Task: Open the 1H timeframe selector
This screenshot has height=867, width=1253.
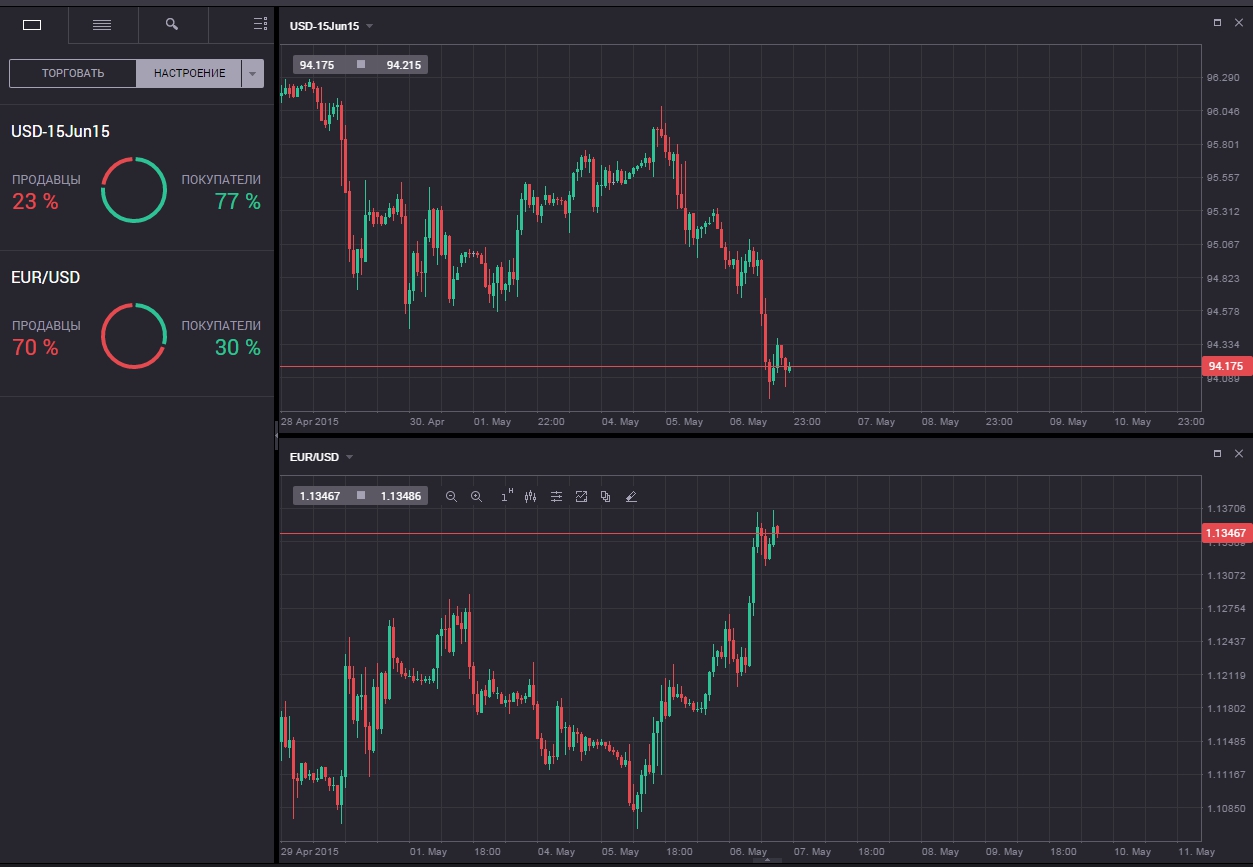Action: click(506, 496)
